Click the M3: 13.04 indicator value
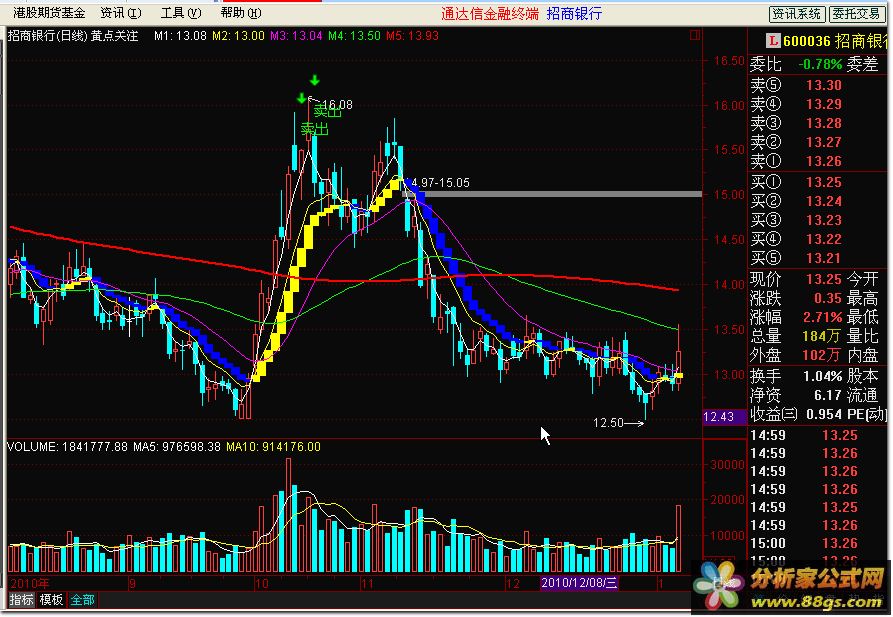The width and height of the screenshot is (893, 617). click(x=296, y=36)
